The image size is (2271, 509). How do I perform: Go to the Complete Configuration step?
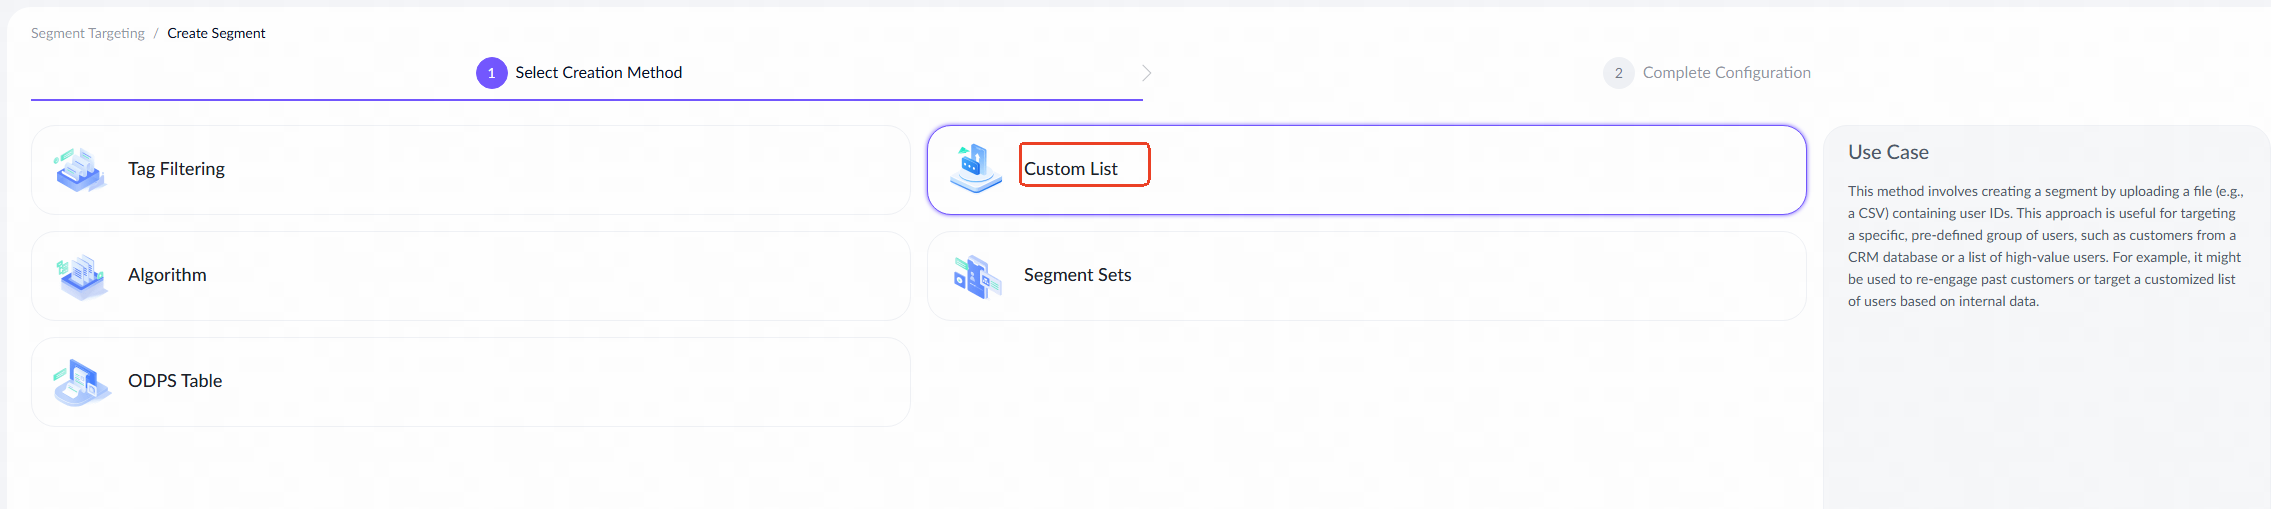(x=1726, y=73)
